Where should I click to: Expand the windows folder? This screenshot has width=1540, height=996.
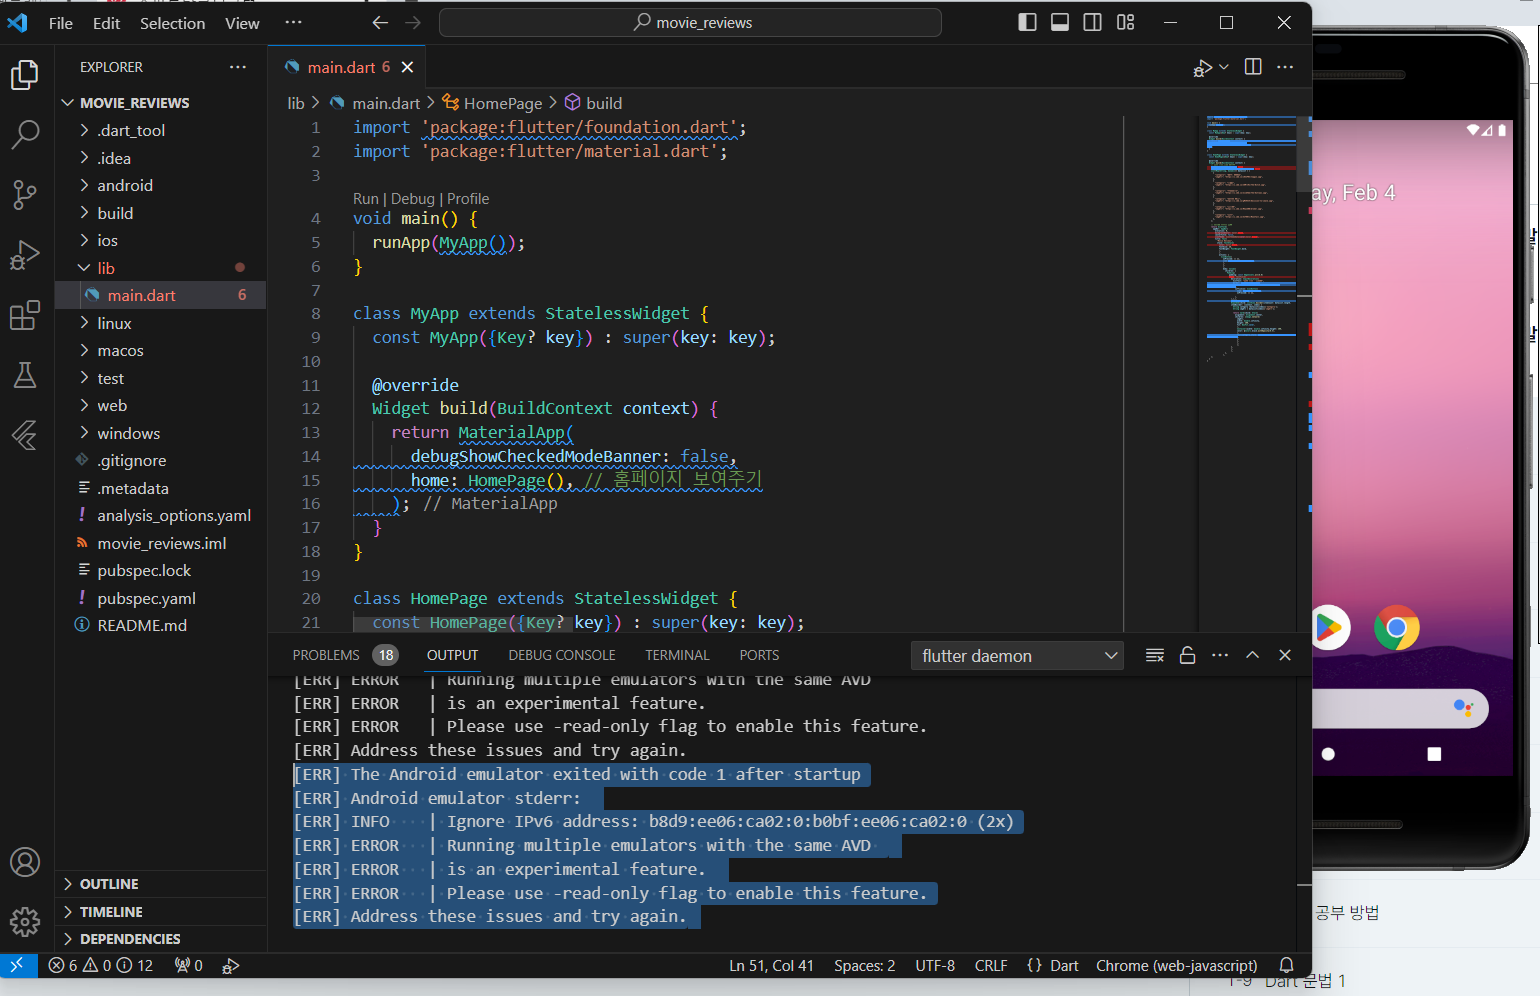click(x=161, y=433)
